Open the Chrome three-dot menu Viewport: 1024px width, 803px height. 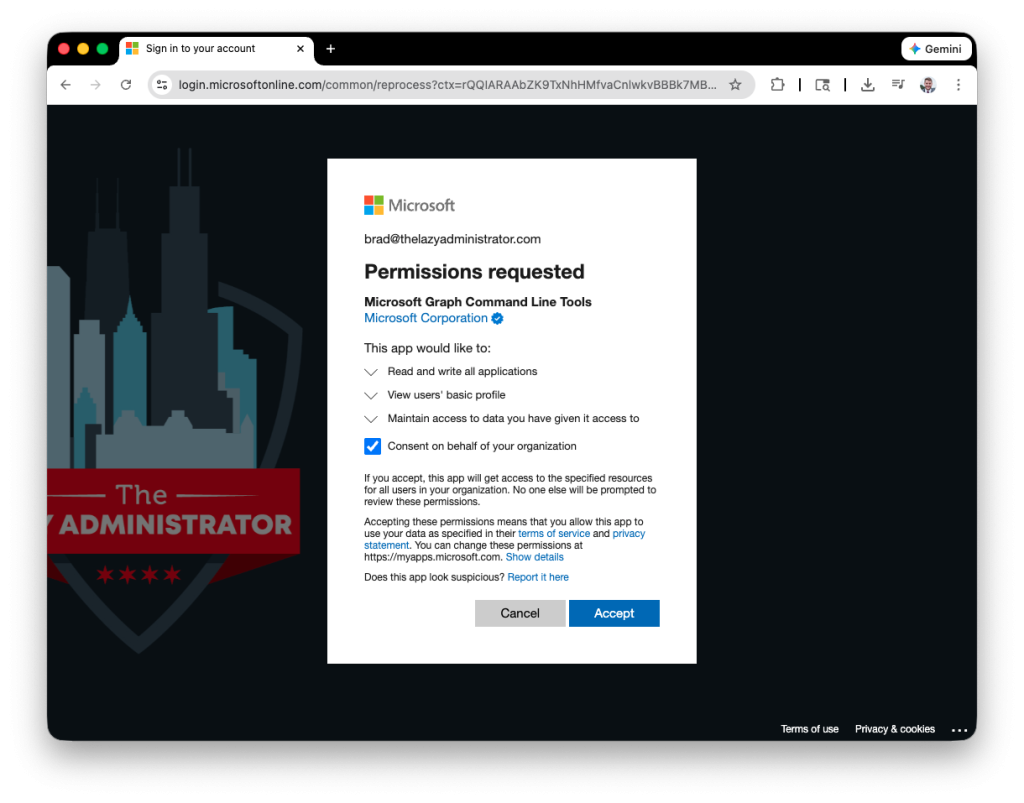[958, 85]
